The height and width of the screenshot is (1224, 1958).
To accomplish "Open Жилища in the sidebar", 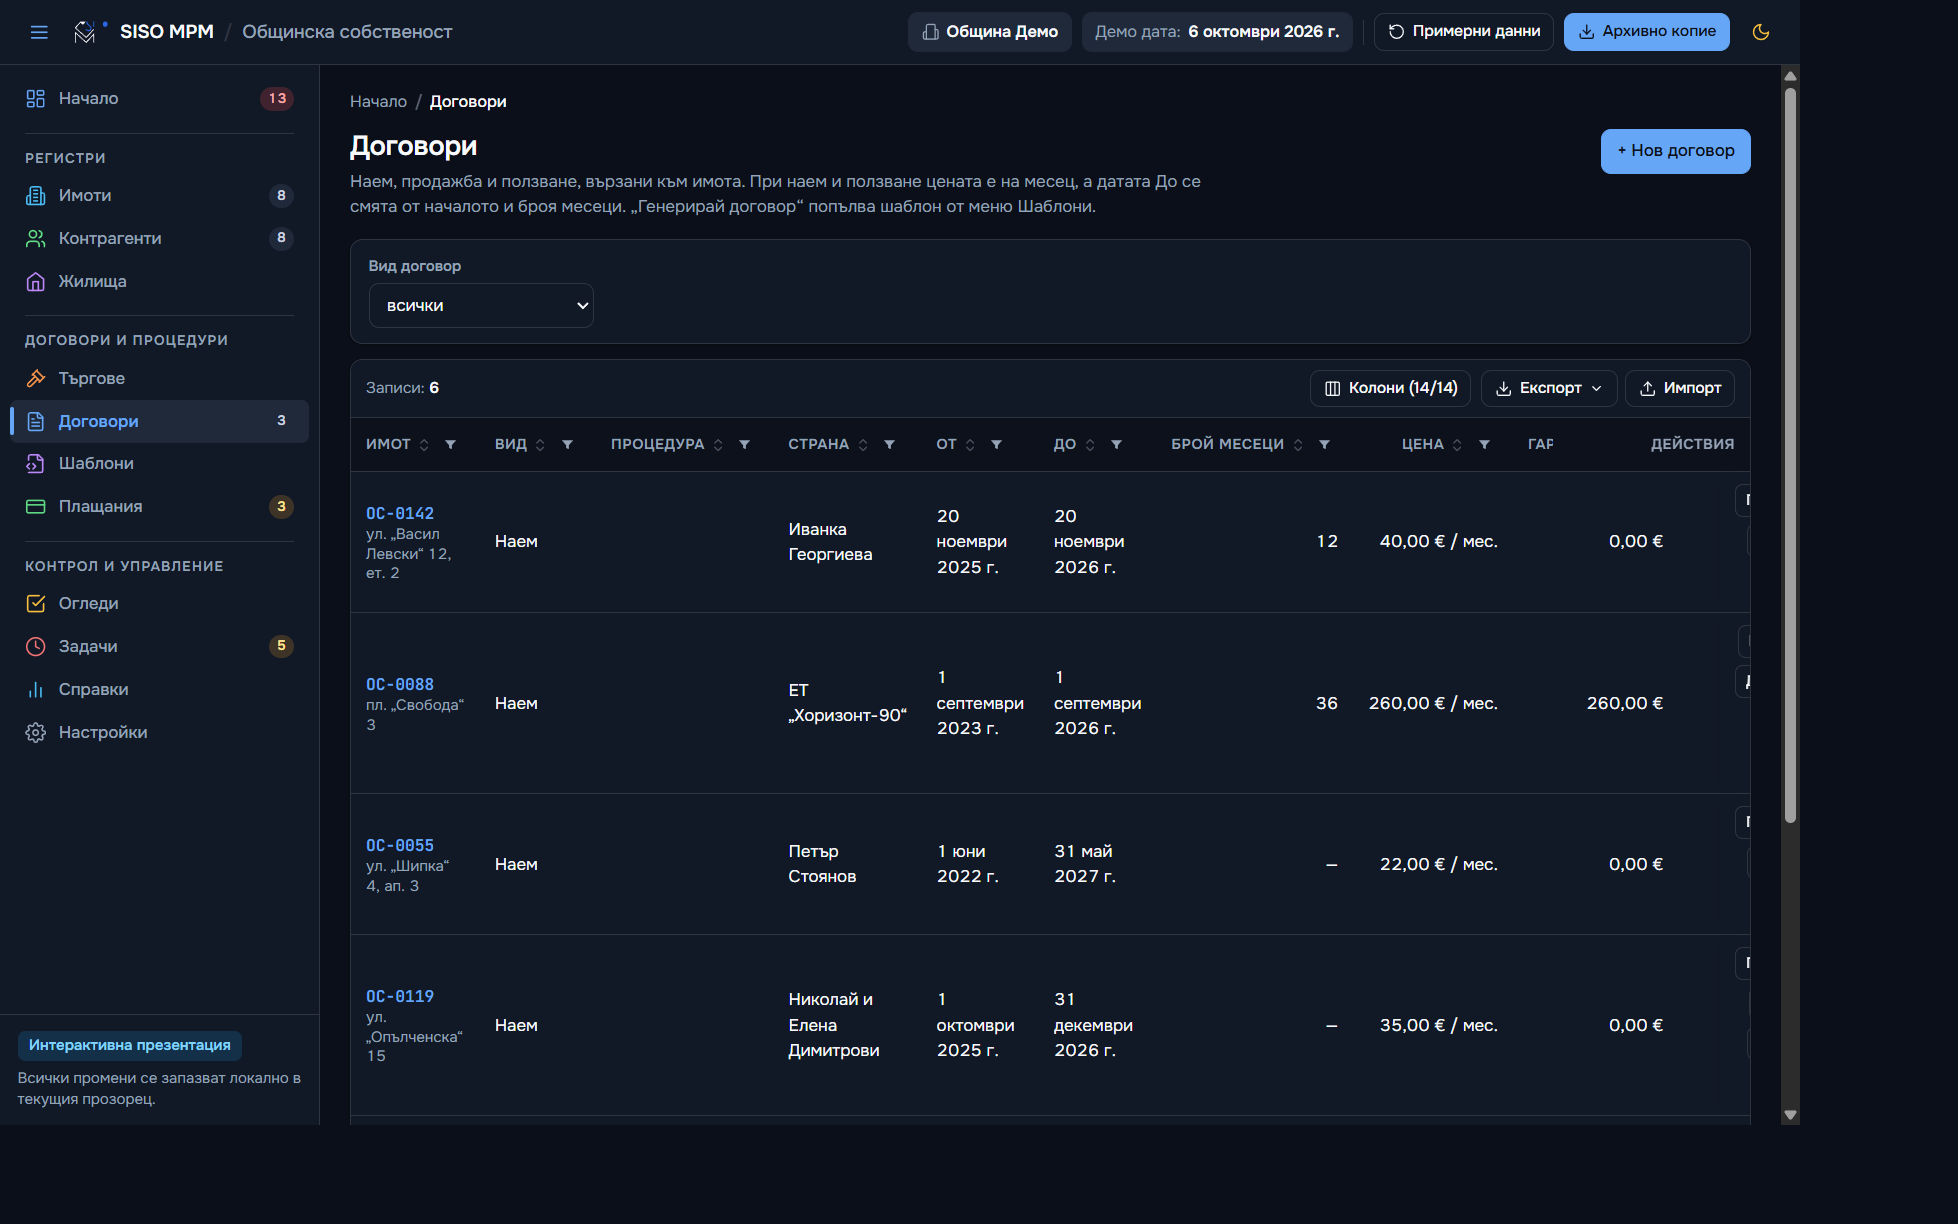I will pos(159,281).
